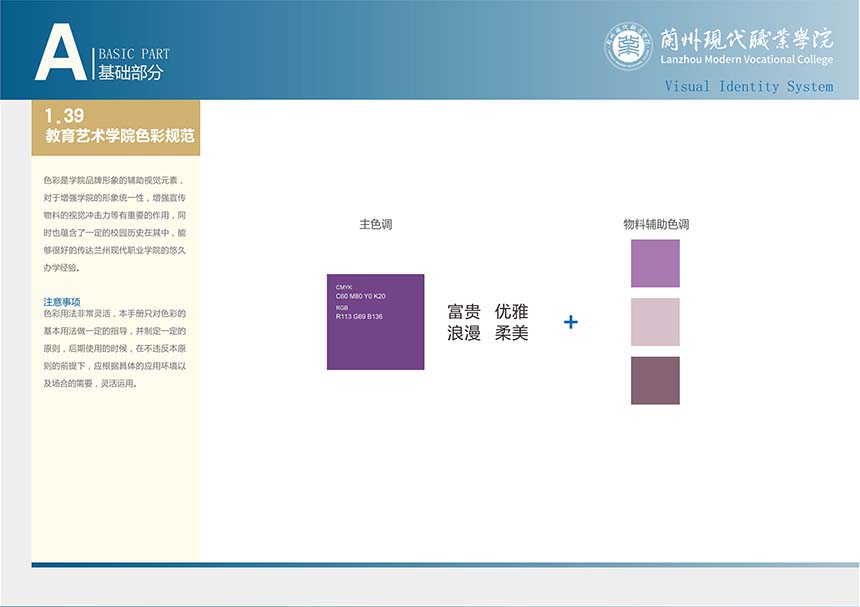Click the "注意事项" heading

click(x=62, y=301)
